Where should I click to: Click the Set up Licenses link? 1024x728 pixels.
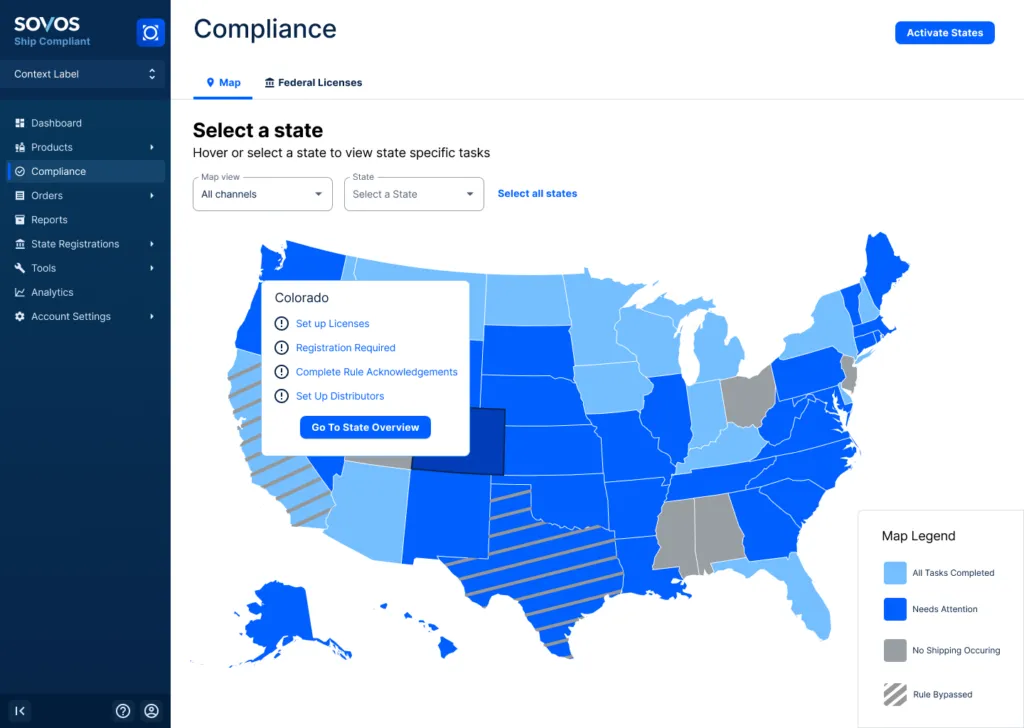[333, 323]
